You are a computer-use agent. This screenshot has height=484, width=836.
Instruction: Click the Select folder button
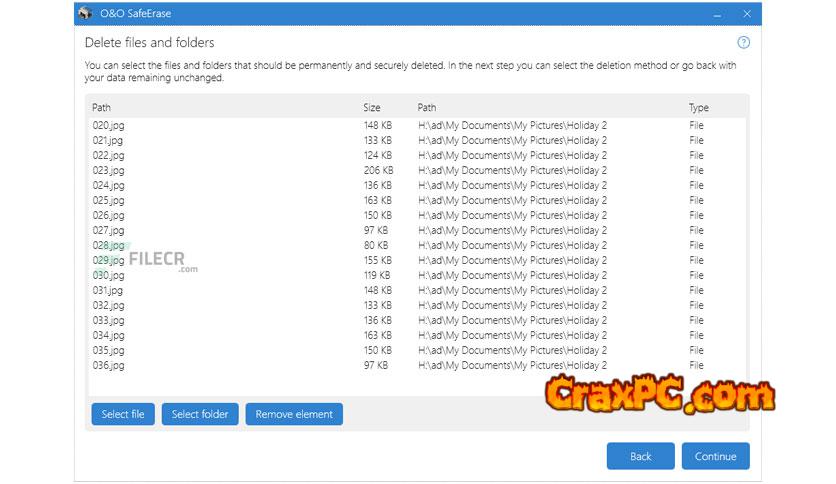click(200, 414)
